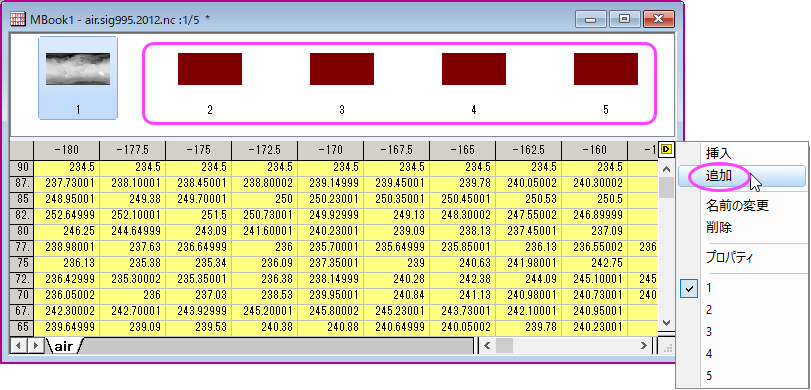Select column header -180
811x390 pixels.
point(67,150)
